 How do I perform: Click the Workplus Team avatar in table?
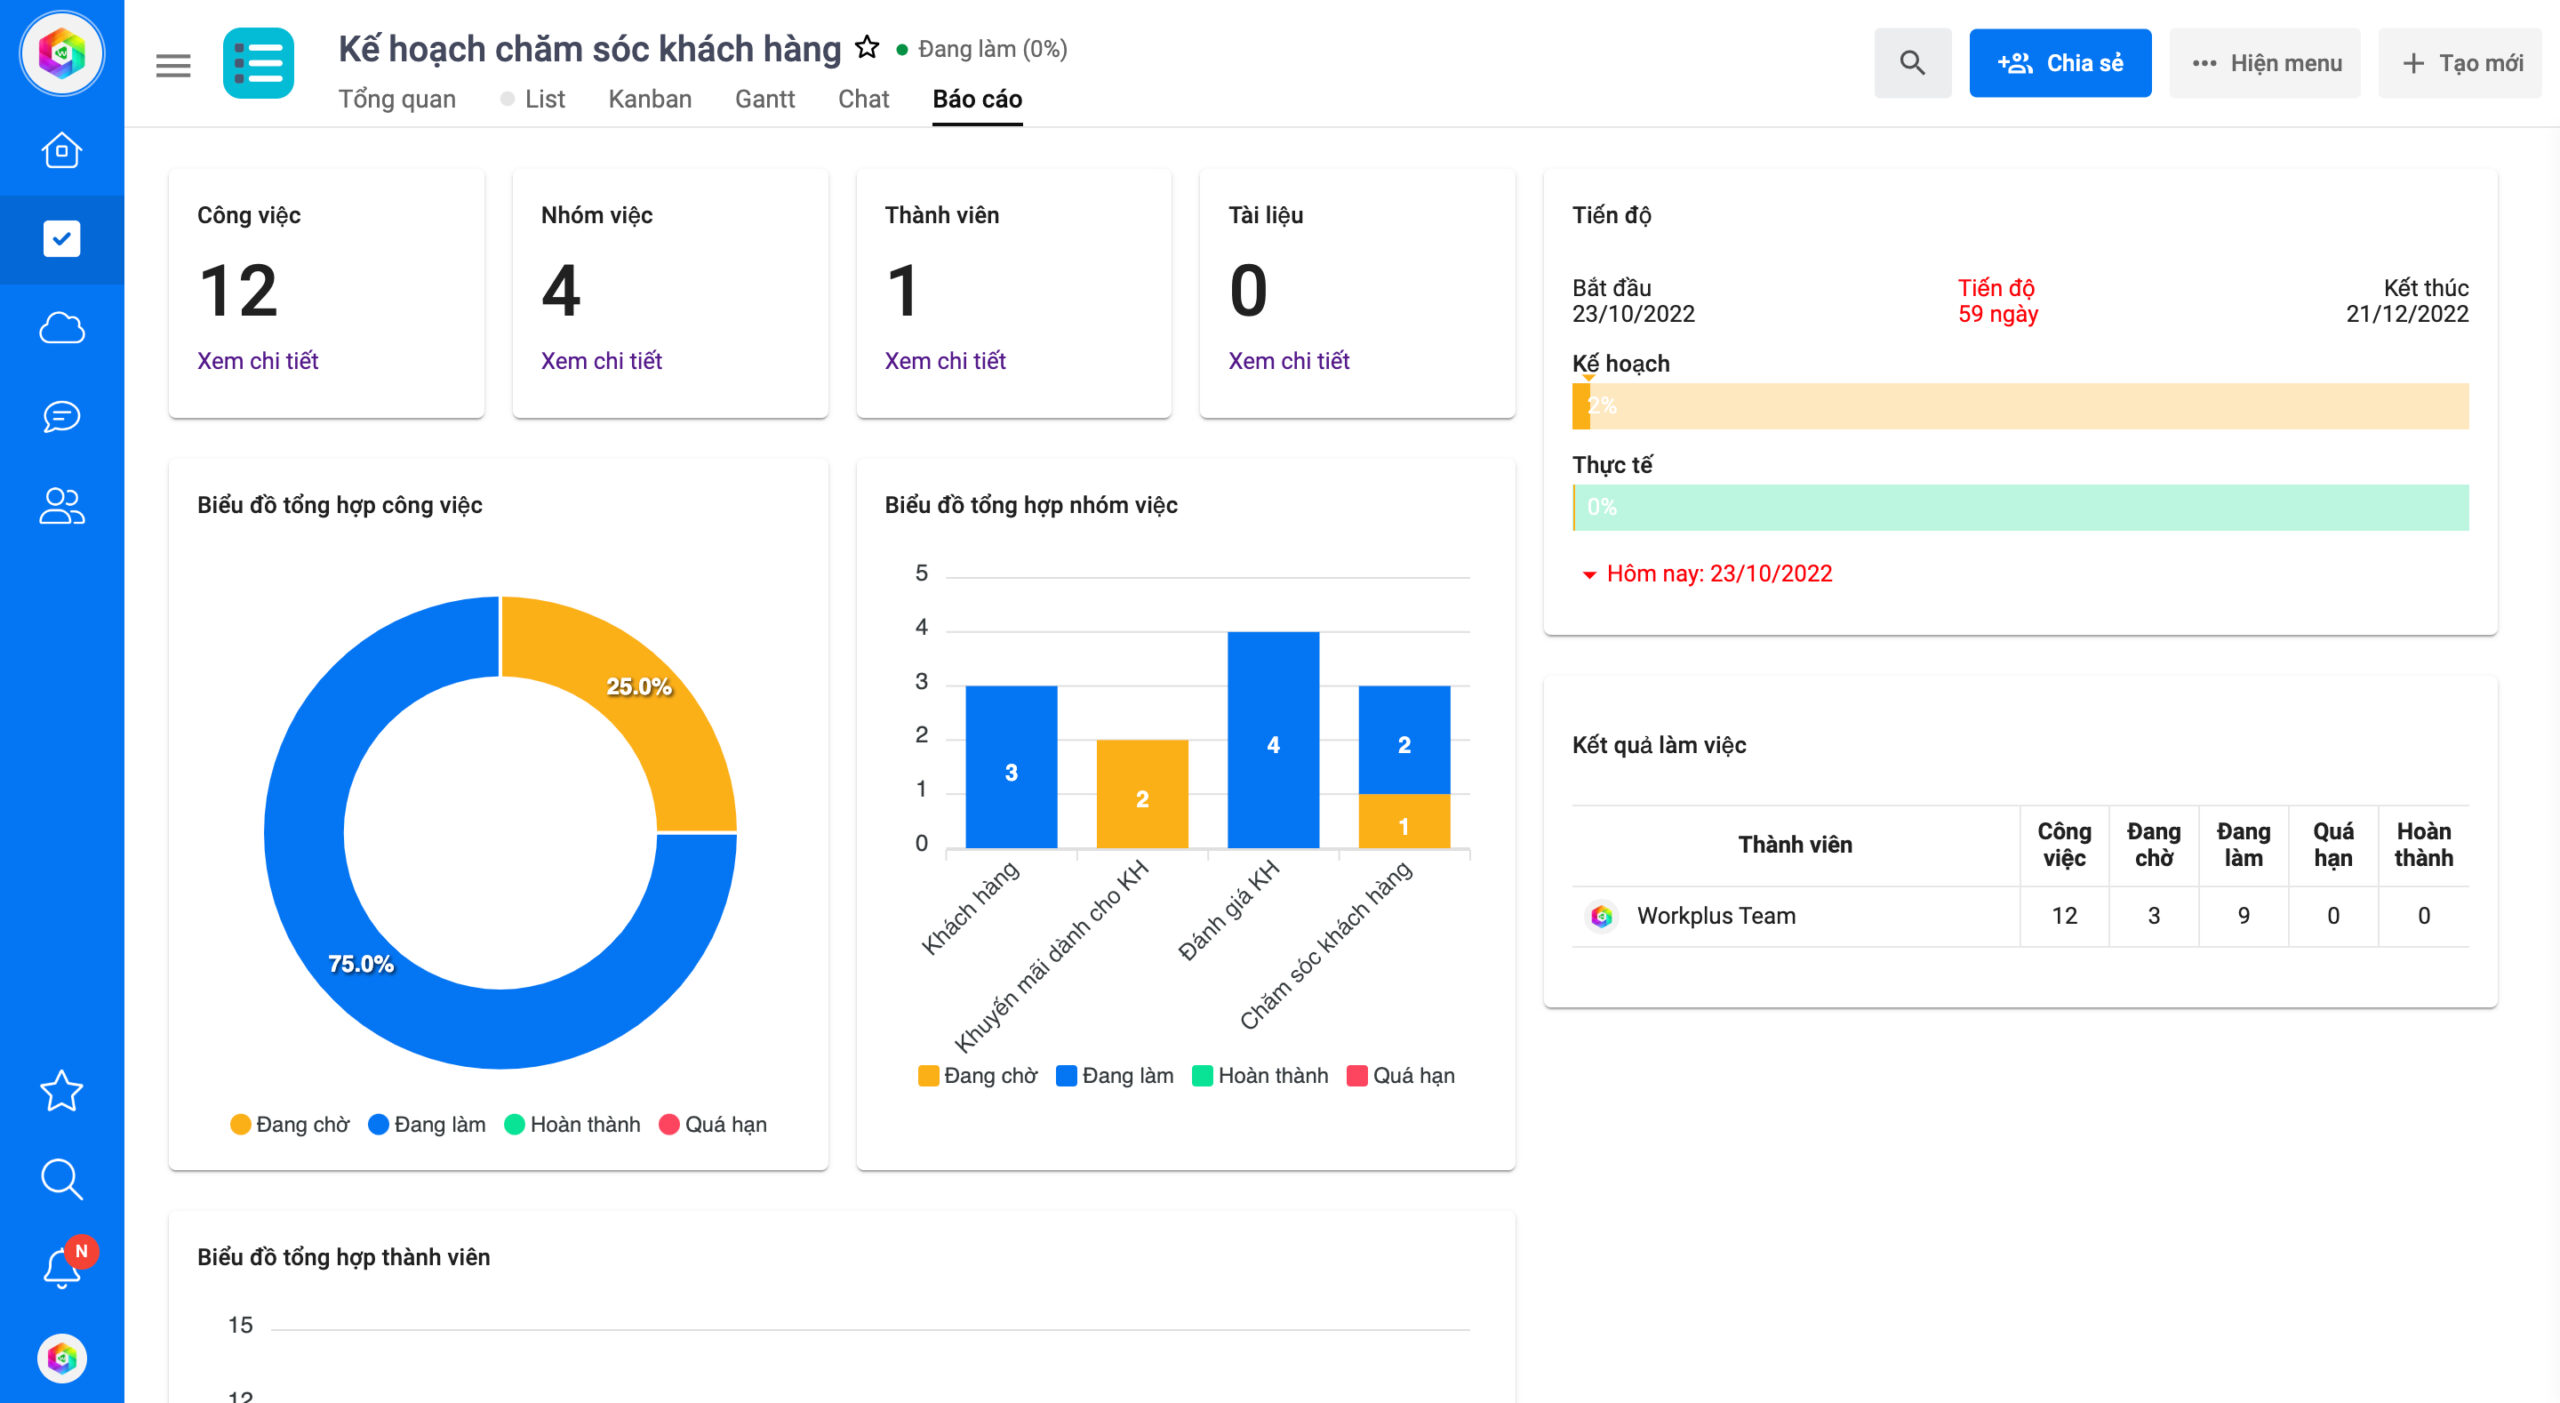(x=1602, y=916)
